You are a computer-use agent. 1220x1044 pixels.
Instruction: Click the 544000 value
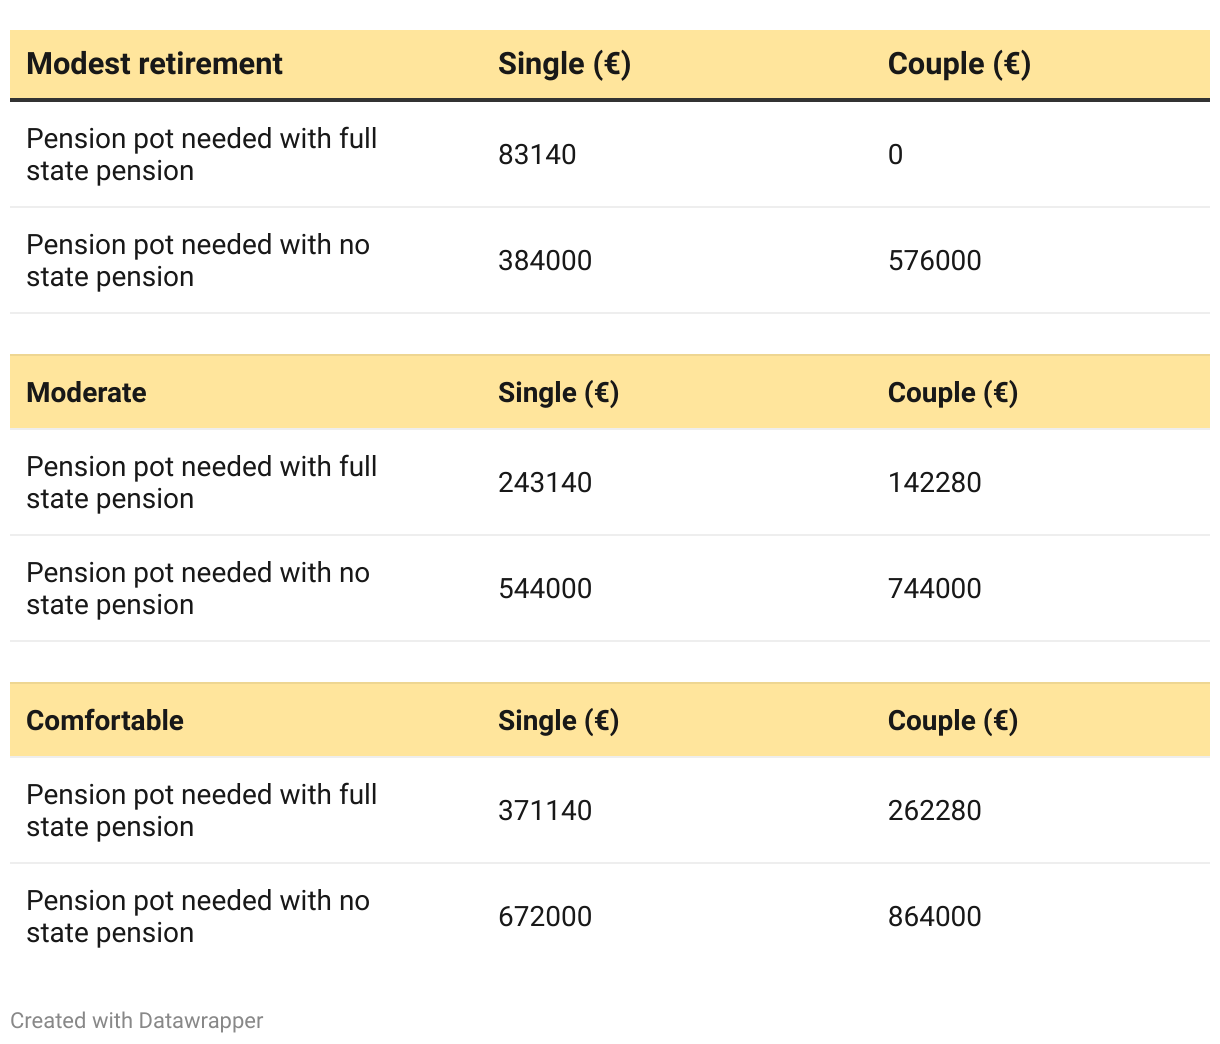click(x=545, y=589)
